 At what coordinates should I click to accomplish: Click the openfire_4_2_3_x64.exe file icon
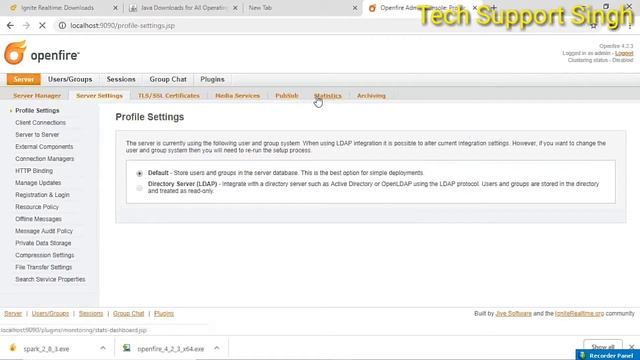(x=127, y=348)
